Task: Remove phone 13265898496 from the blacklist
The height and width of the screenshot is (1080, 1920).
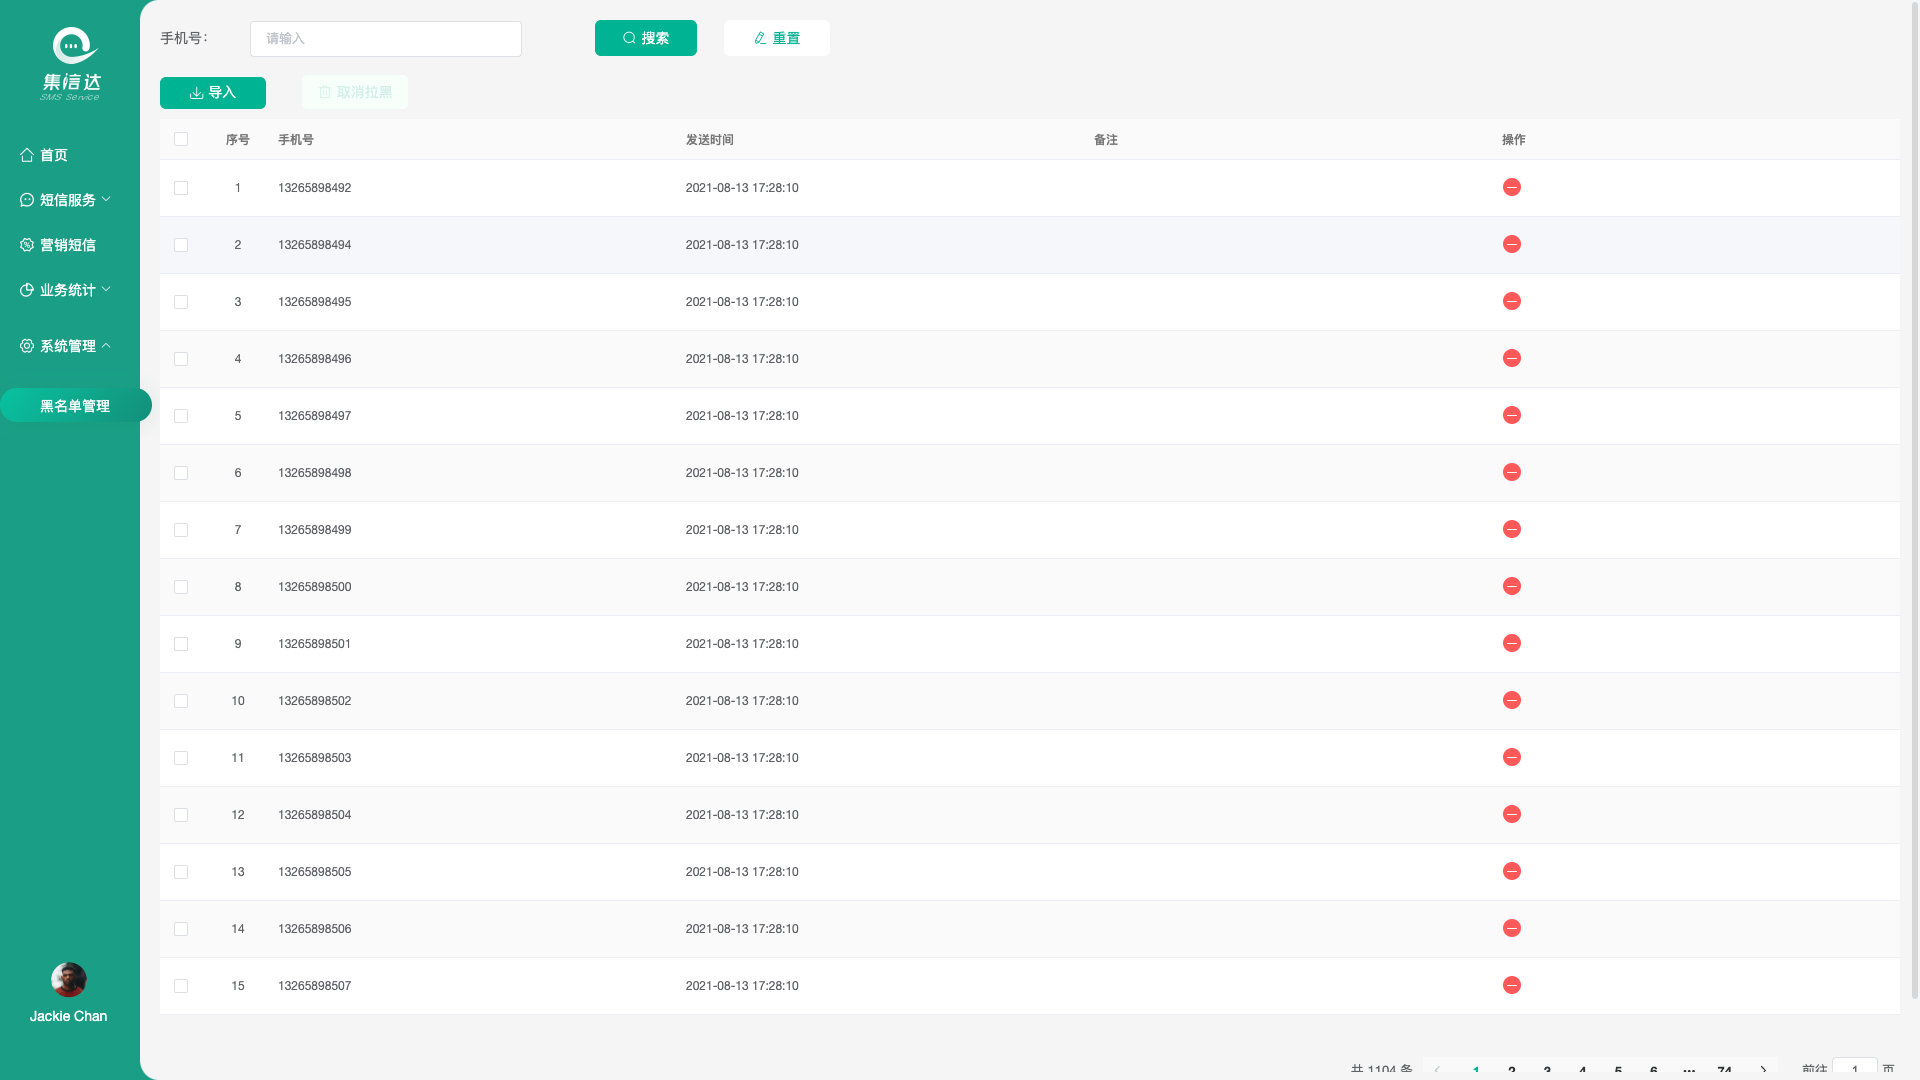Action: pos(1511,359)
